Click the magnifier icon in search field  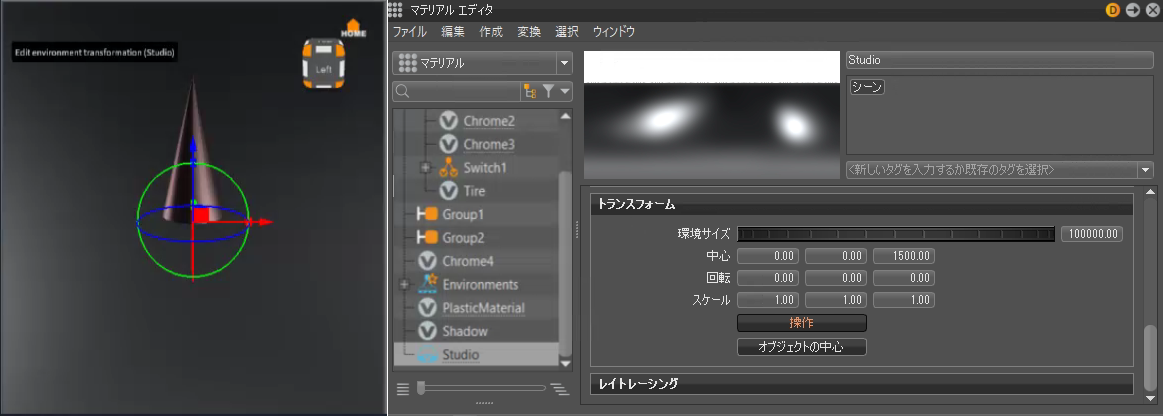[402, 91]
